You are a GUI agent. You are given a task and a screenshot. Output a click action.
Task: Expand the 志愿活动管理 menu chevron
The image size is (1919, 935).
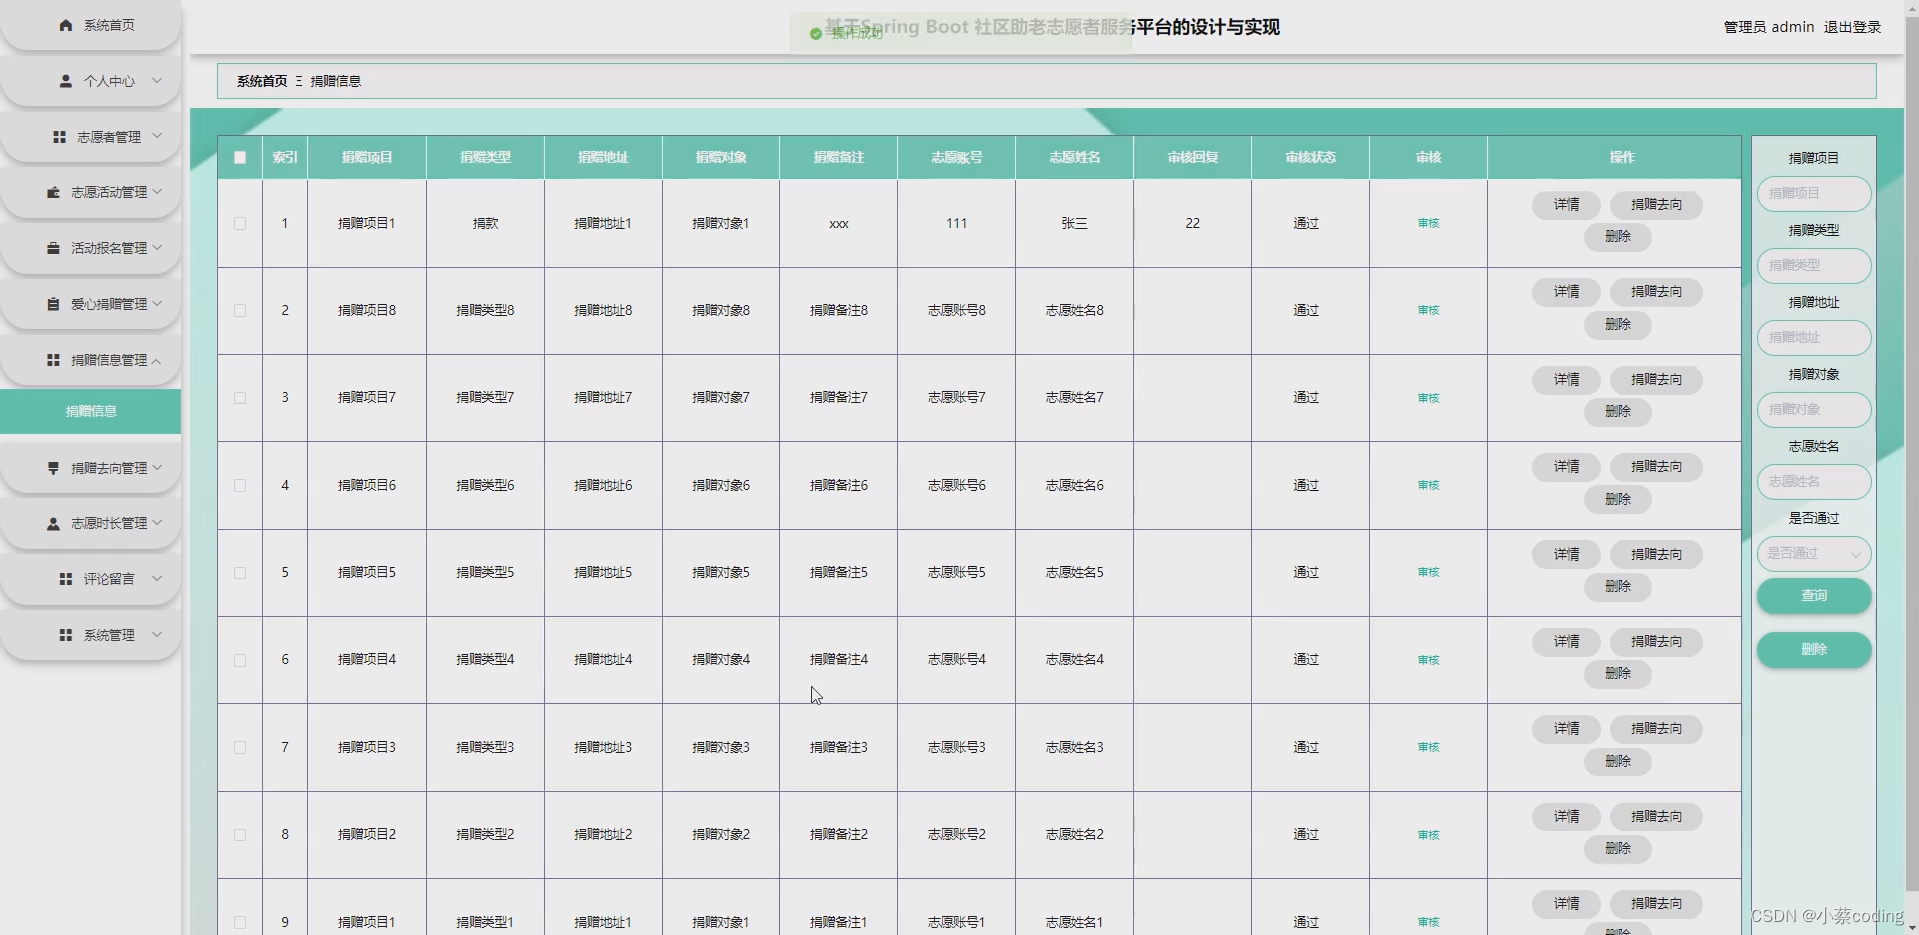tap(157, 192)
